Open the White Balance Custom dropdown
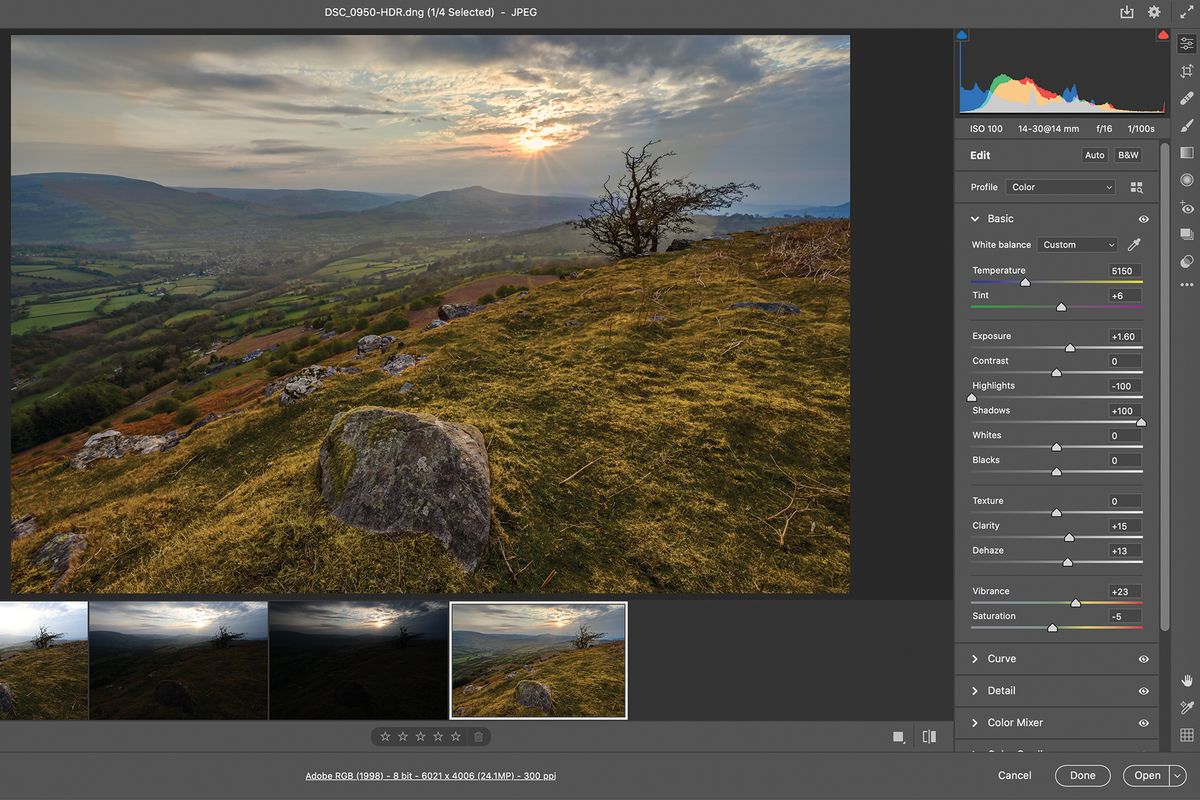This screenshot has height=800, width=1200. (1077, 244)
